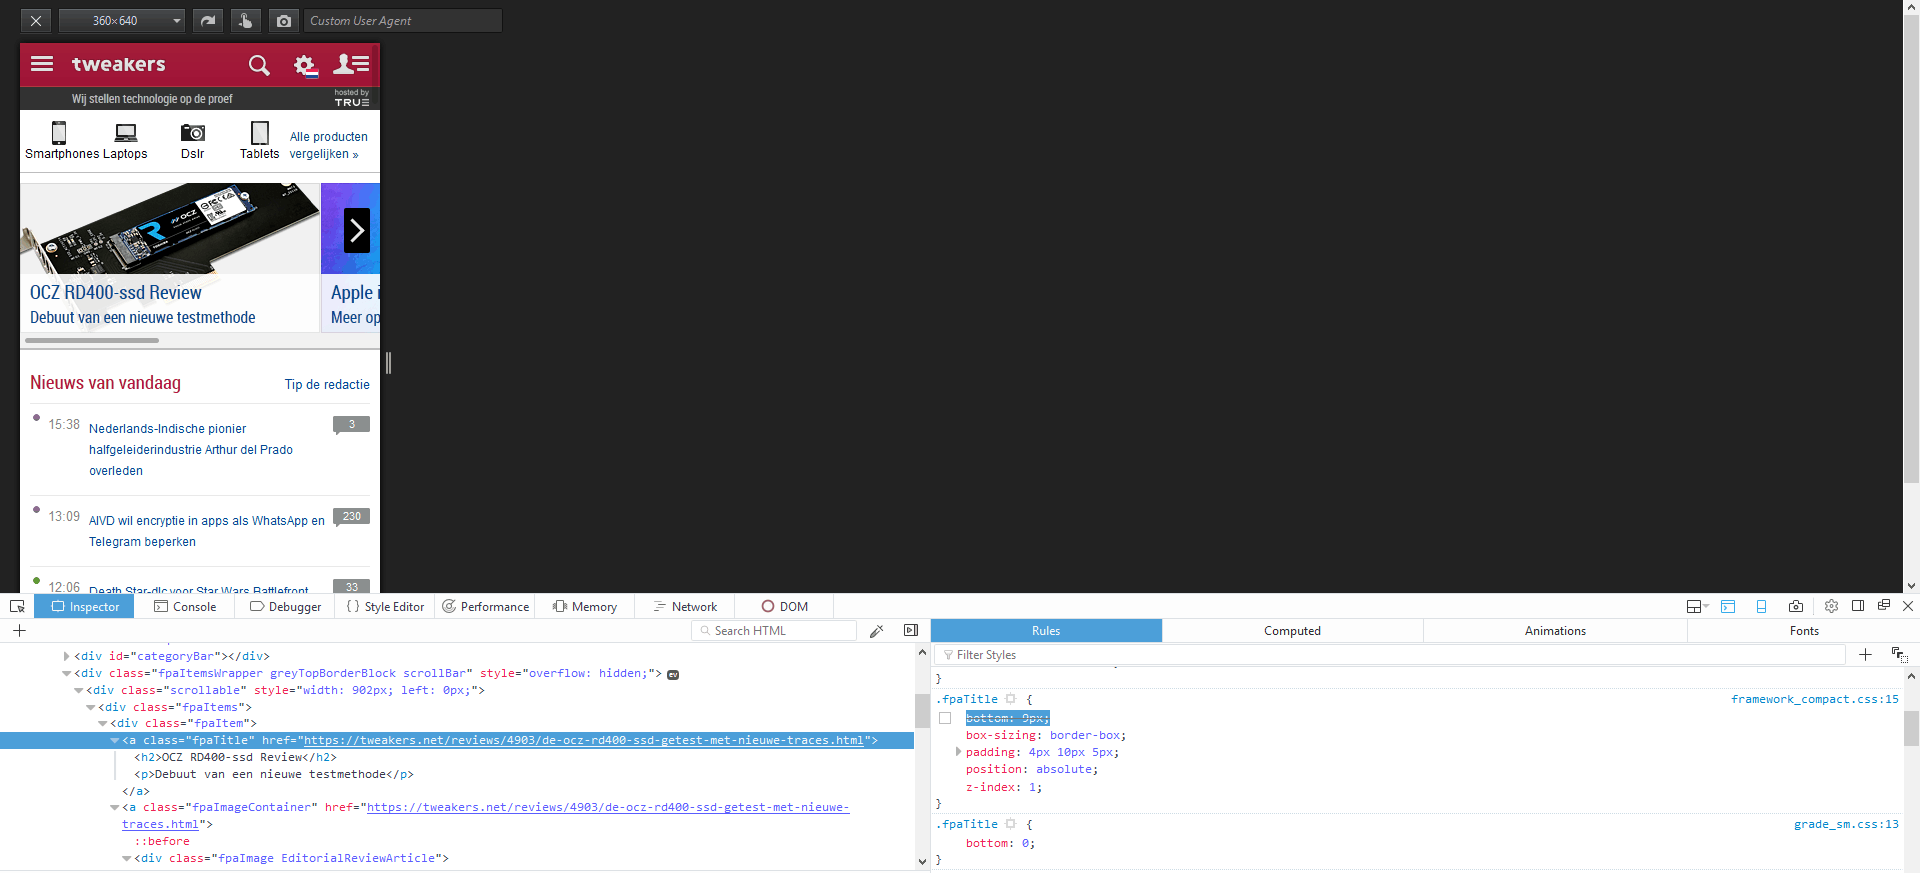The height and width of the screenshot is (873, 1920).
Task: Open the Fonts tab
Action: click(1804, 631)
